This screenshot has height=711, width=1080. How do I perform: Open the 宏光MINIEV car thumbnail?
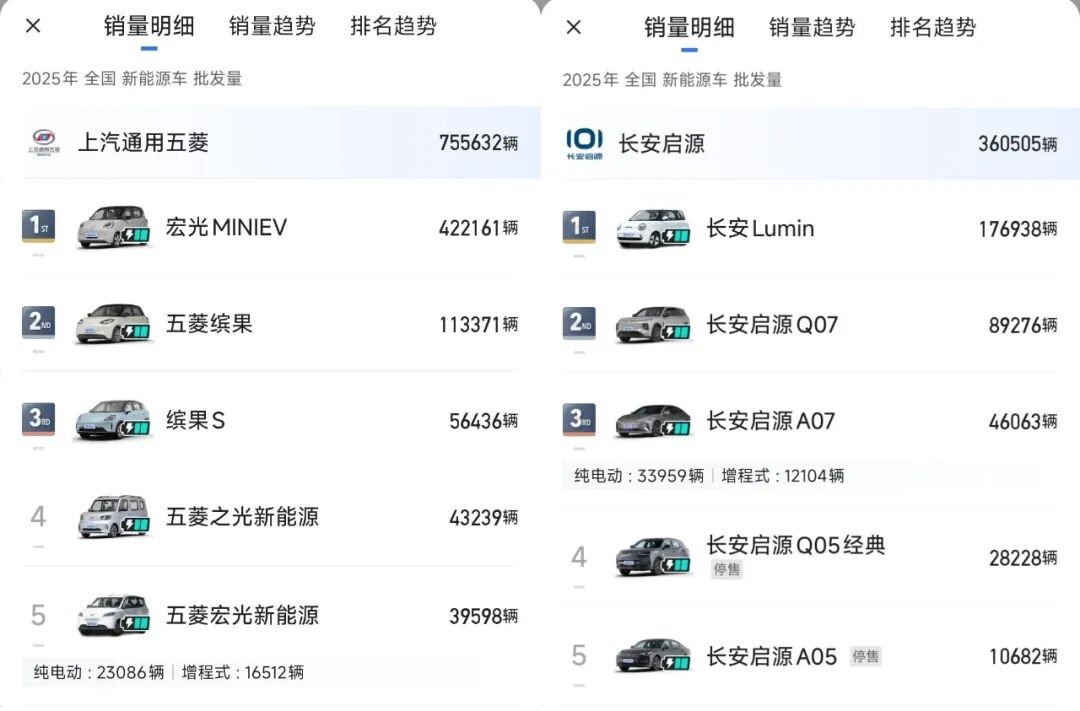pos(113,227)
